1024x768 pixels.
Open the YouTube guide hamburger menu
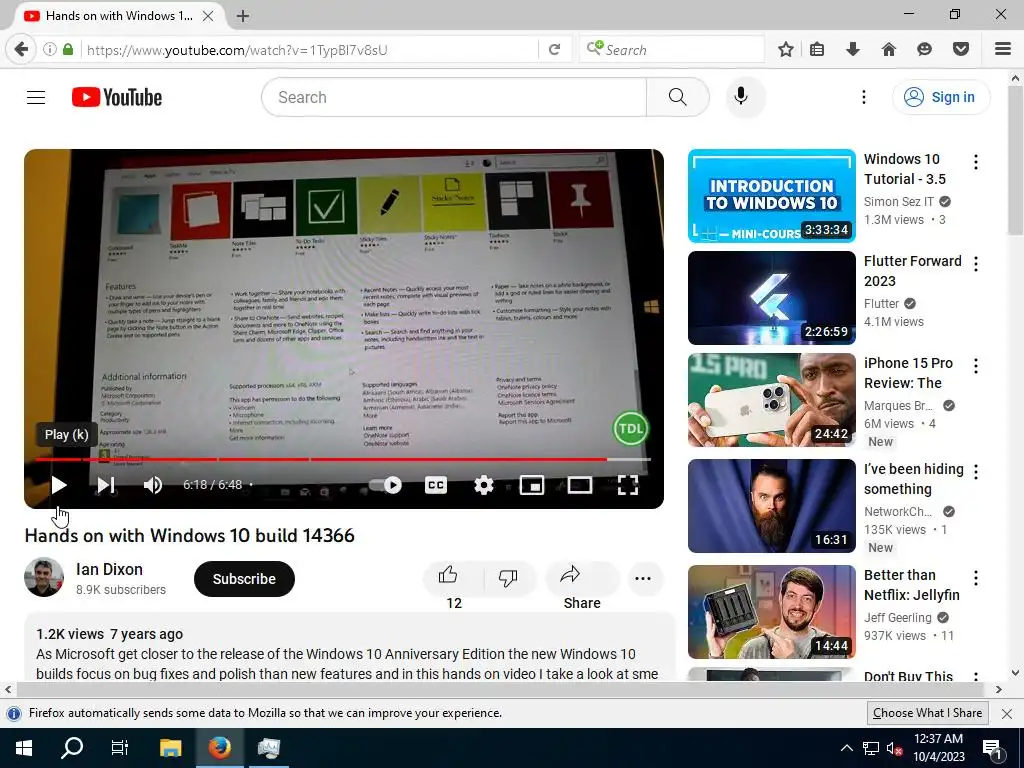[36, 97]
